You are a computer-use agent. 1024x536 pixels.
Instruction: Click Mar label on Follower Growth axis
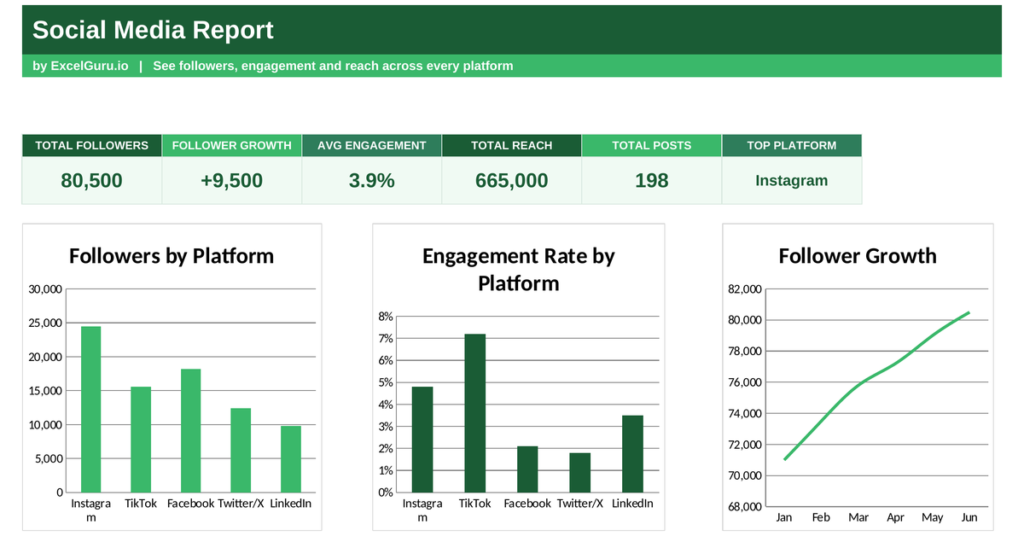point(858,517)
